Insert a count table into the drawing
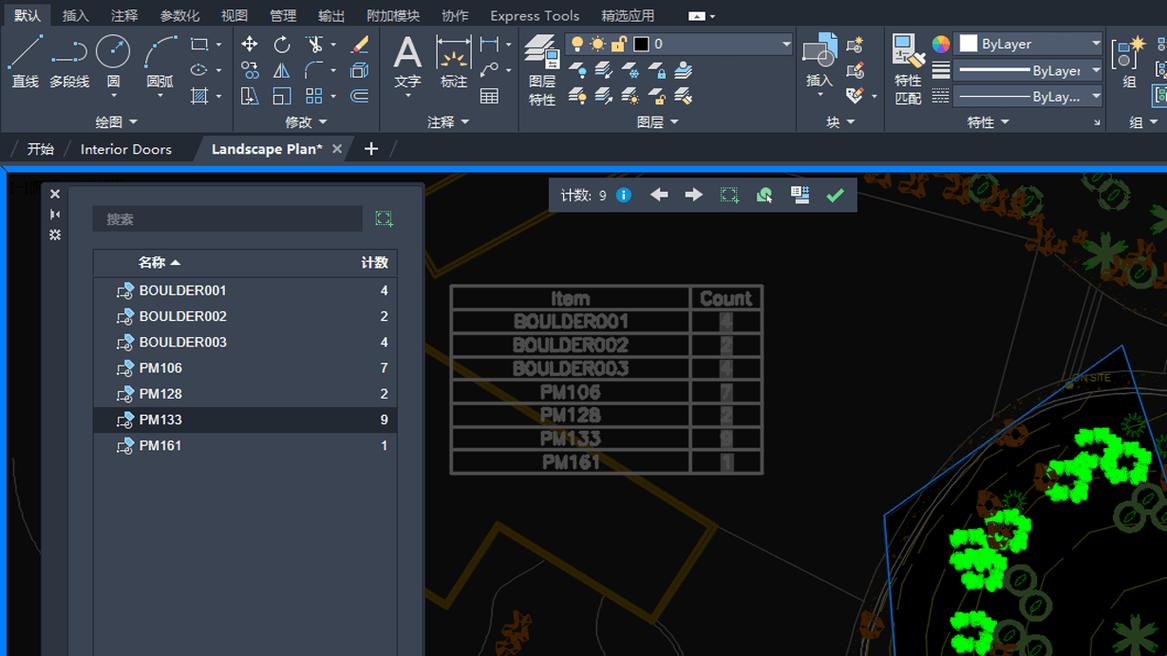This screenshot has width=1167, height=656. 799,196
